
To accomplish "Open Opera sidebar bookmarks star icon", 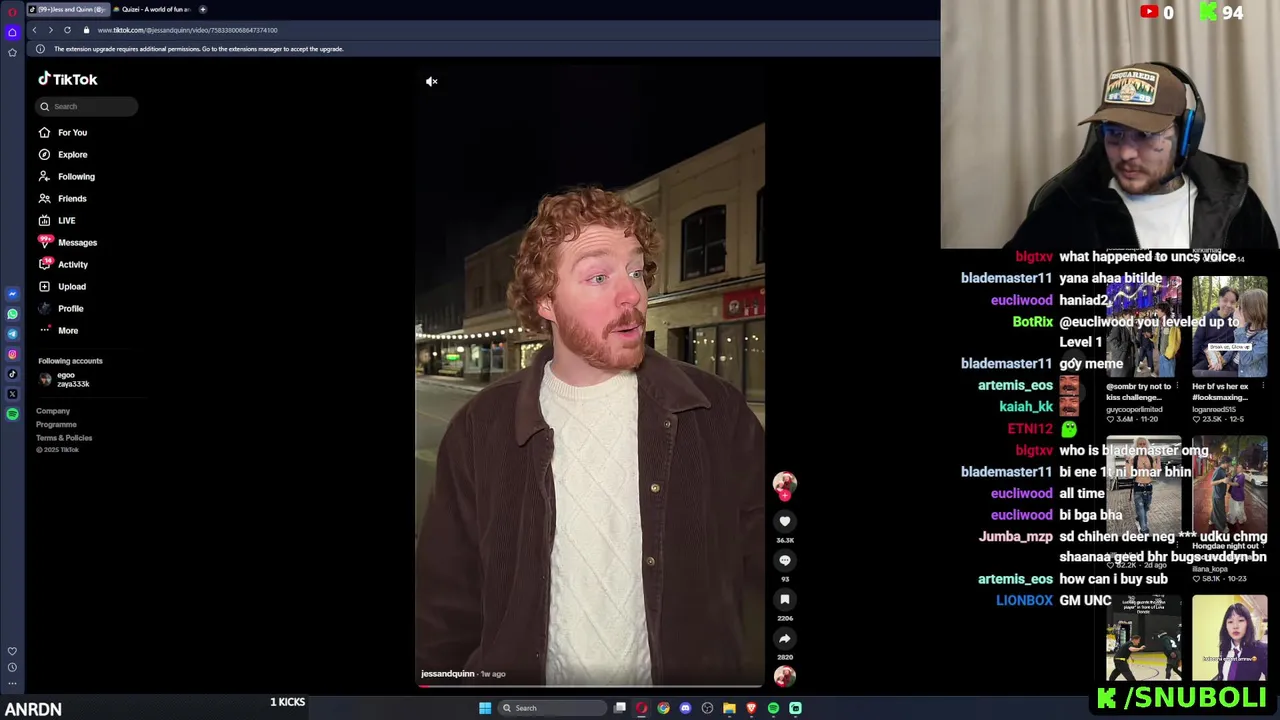I will click(x=12, y=52).
